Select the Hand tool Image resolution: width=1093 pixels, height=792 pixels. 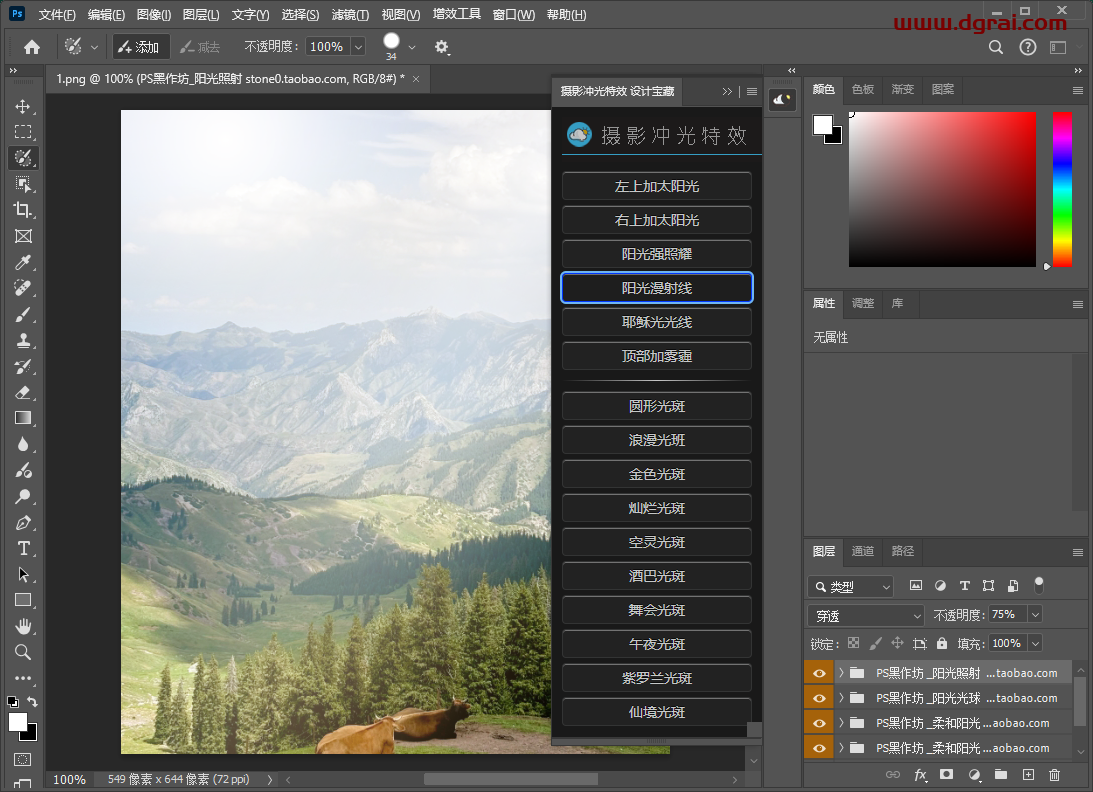(x=23, y=626)
